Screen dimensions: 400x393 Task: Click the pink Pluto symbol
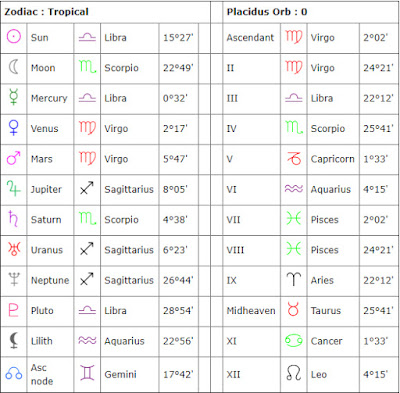(13, 310)
